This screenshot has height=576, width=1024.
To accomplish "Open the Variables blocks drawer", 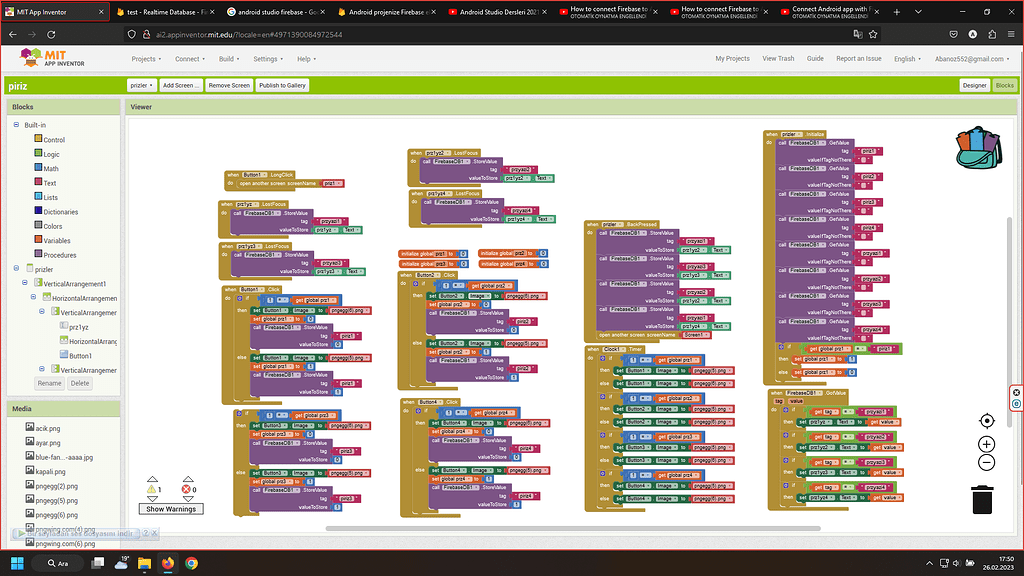I will point(56,240).
